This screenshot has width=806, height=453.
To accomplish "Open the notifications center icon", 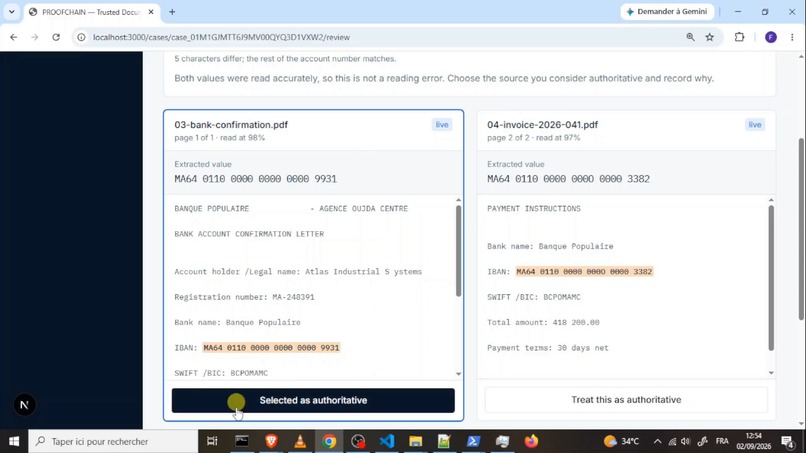I will point(787,441).
